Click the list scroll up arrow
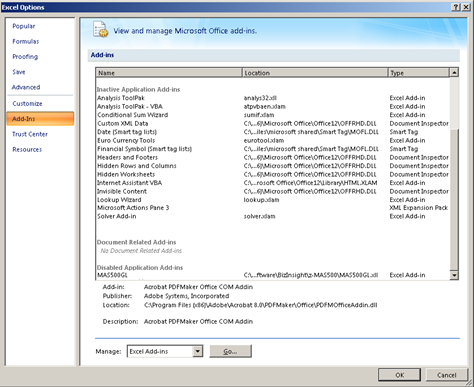 (454, 72)
